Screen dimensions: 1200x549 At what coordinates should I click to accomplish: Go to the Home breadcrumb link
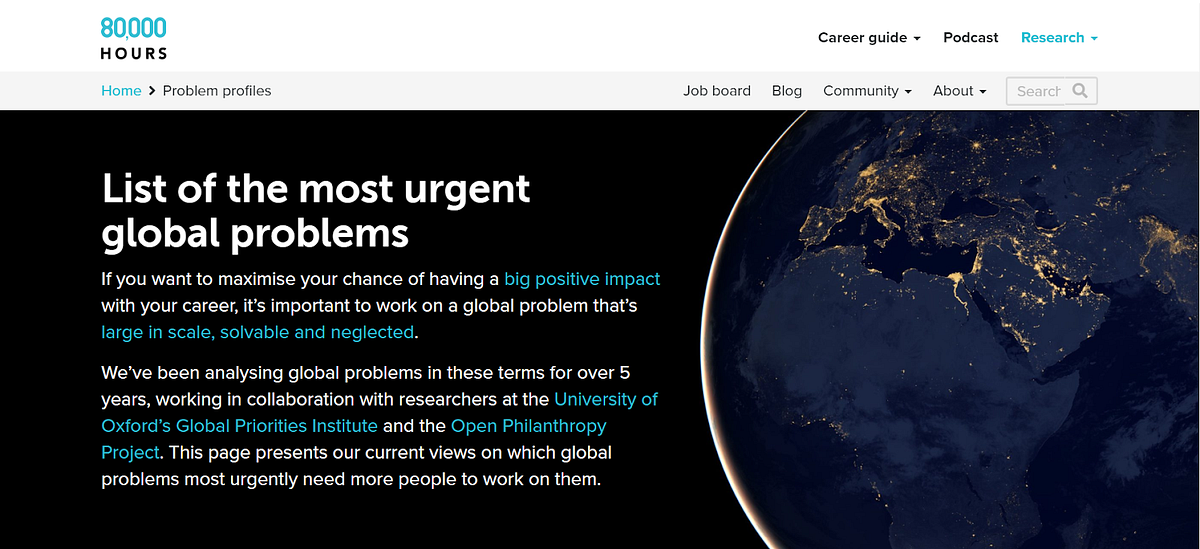coord(121,90)
